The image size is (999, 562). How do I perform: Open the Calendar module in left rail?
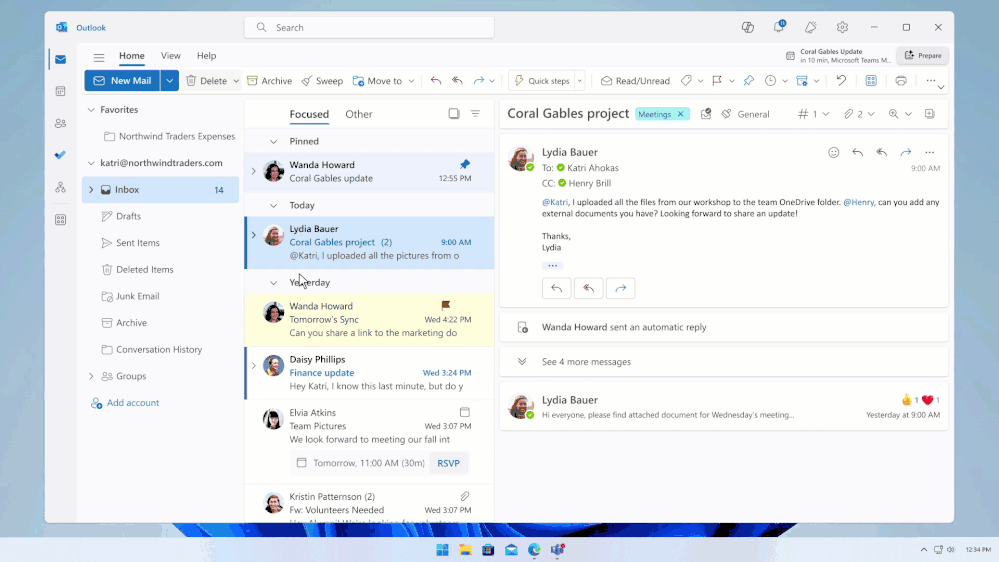[61, 91]
